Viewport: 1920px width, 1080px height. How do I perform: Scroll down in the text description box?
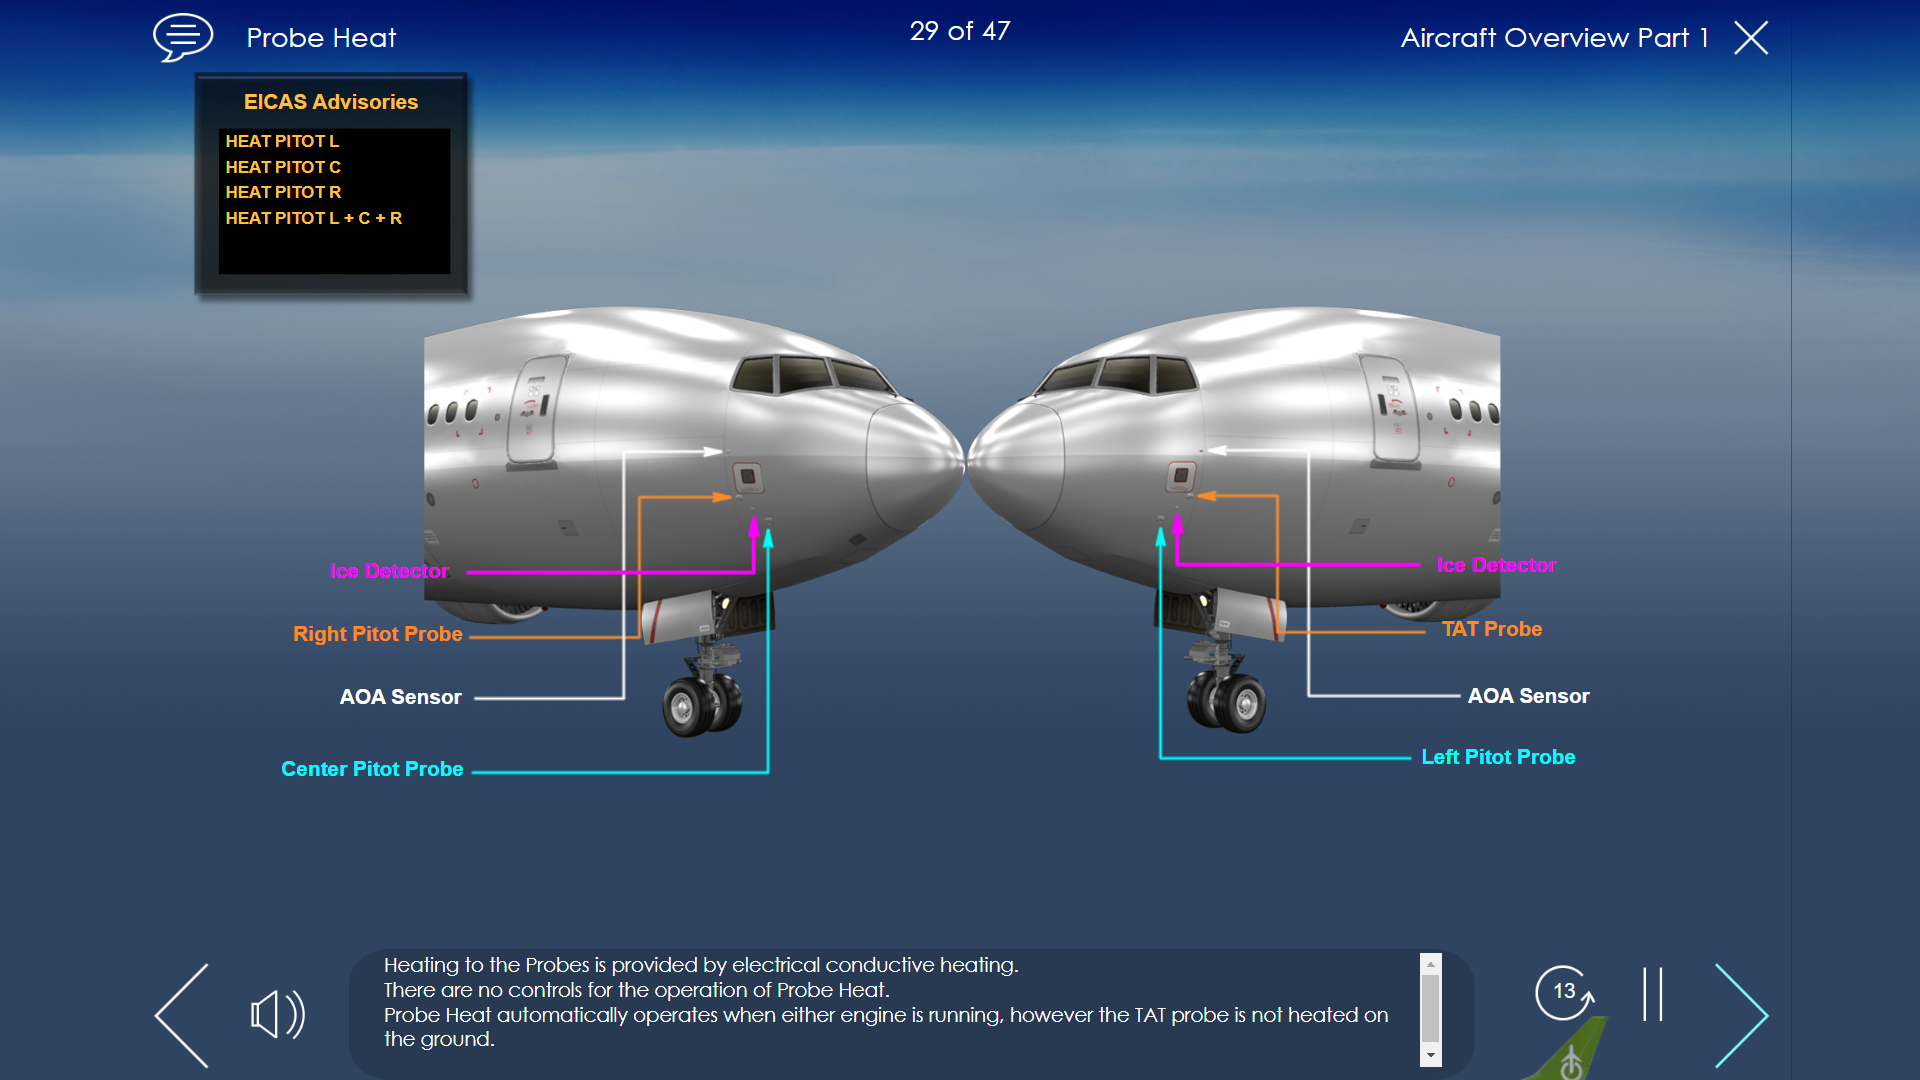pos(1437,1054)
